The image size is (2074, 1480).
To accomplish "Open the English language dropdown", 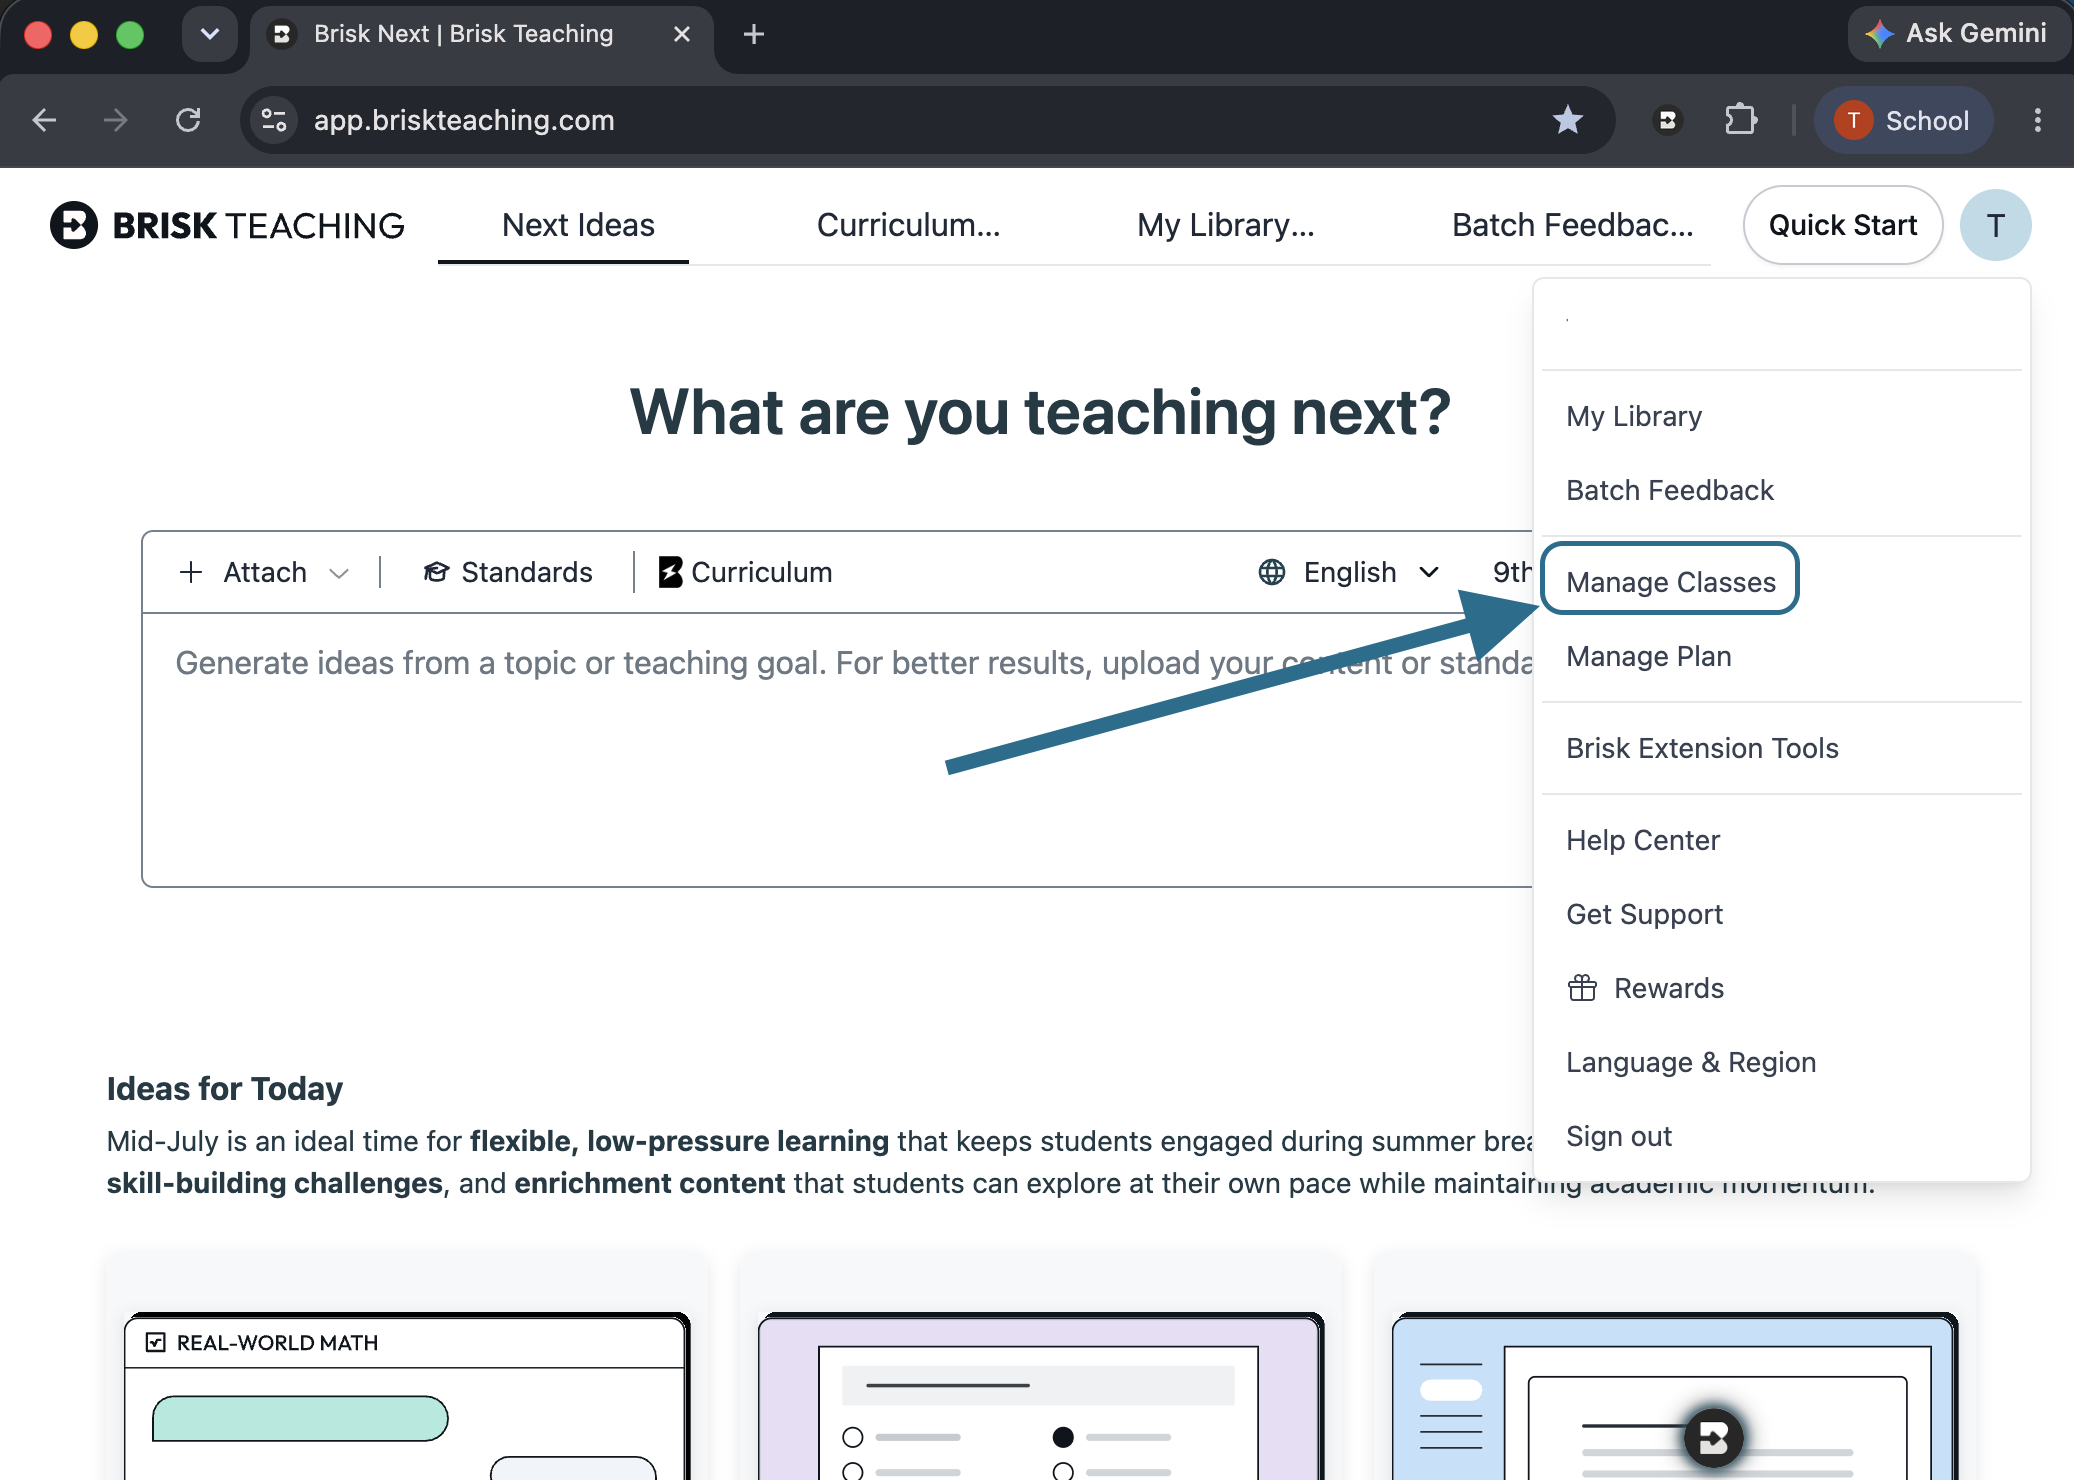I will point(1350,572).
